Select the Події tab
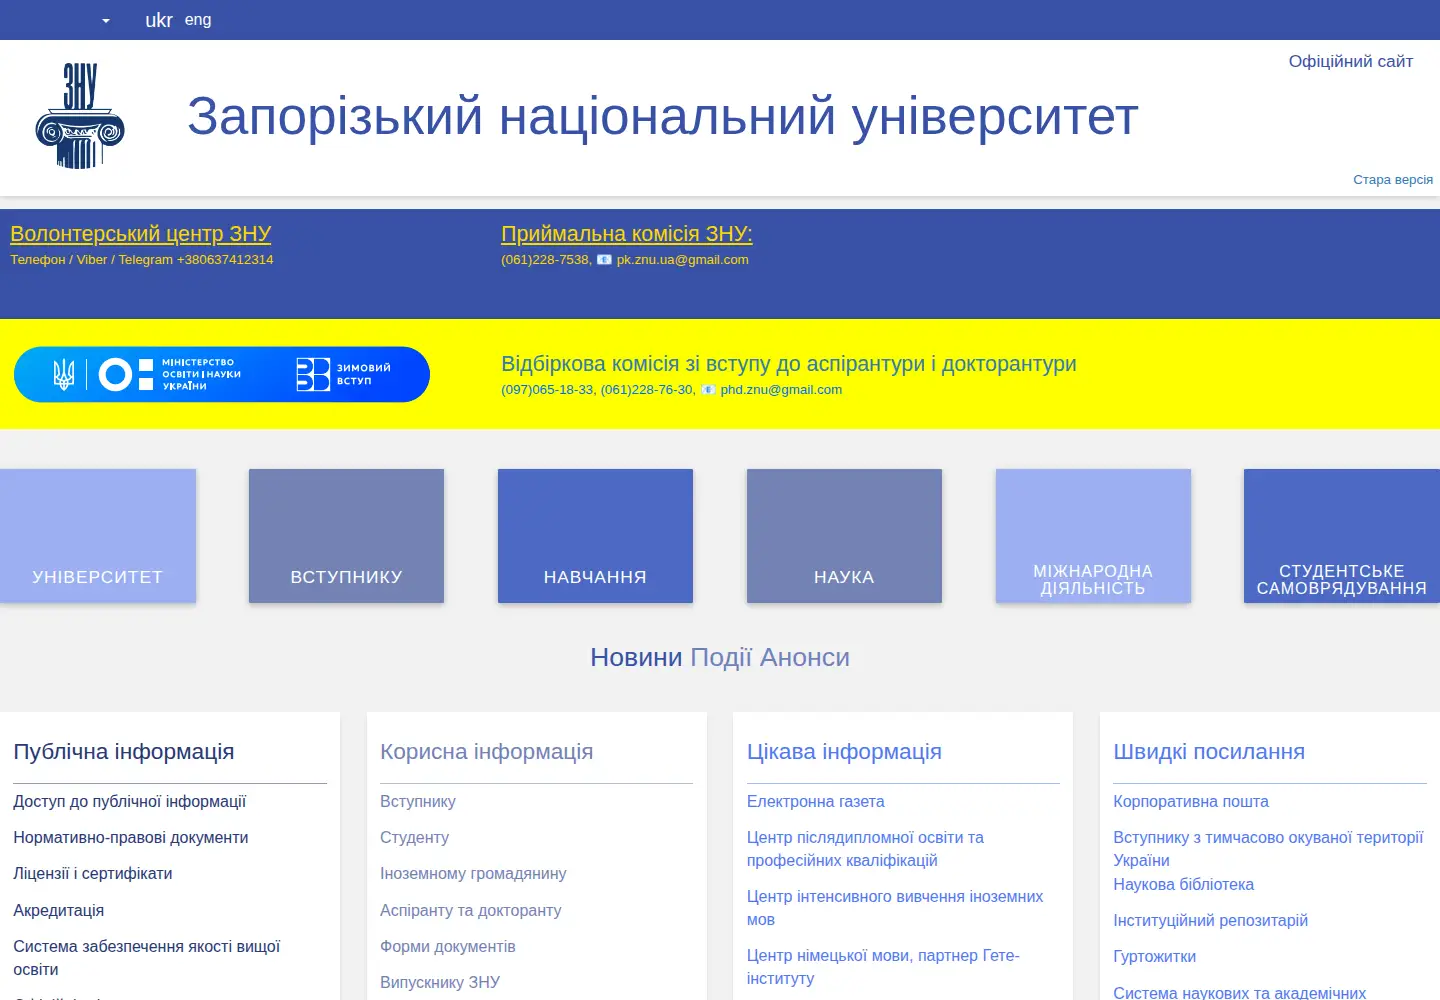The height and width of the screenshot is (1000, 1440). click(x=721, y=658)
